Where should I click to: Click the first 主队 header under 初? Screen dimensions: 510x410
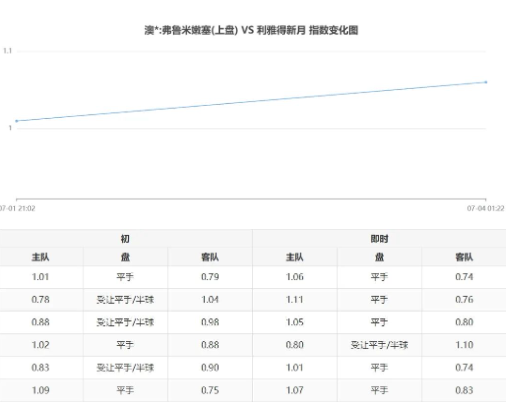click(40, 257)
